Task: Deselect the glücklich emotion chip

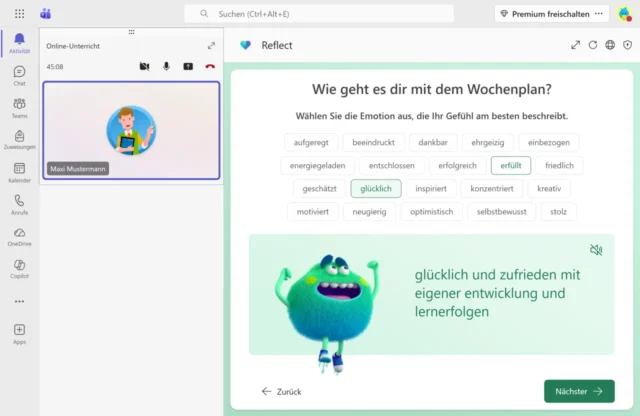Action: [x=376, y=189]
